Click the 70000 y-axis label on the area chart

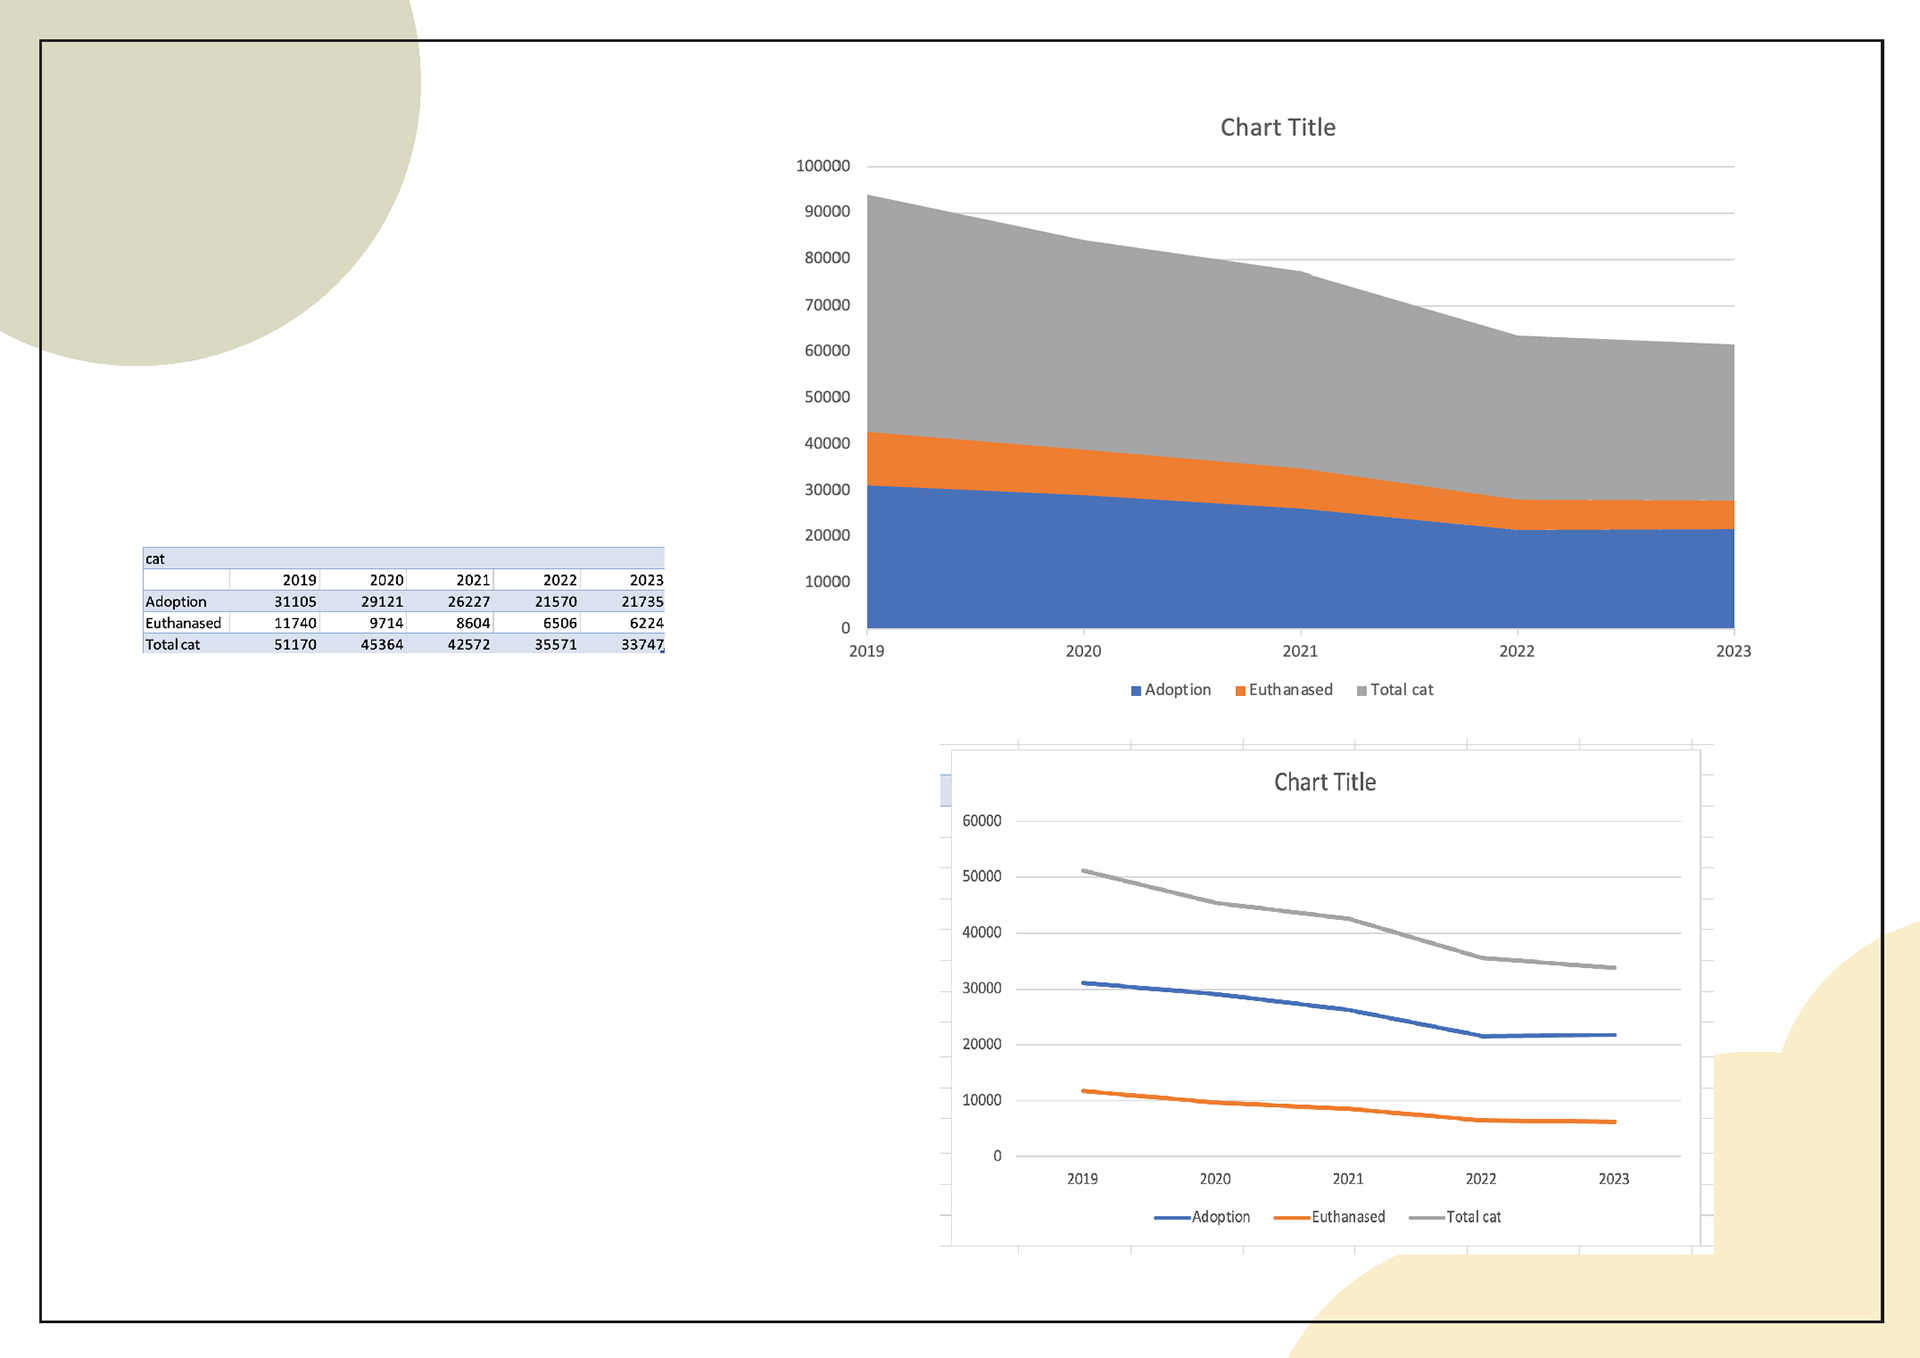(827, 305)
